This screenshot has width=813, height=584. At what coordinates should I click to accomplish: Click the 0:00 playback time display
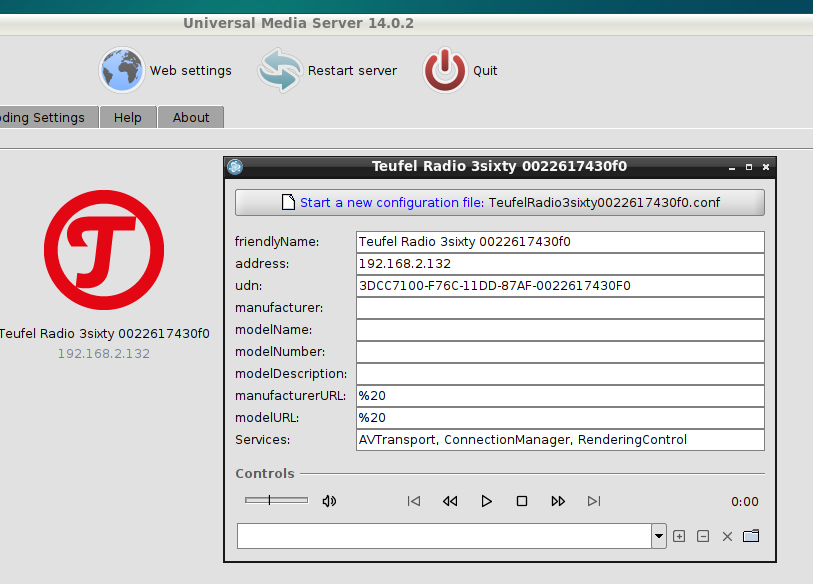tap(745, 502)
